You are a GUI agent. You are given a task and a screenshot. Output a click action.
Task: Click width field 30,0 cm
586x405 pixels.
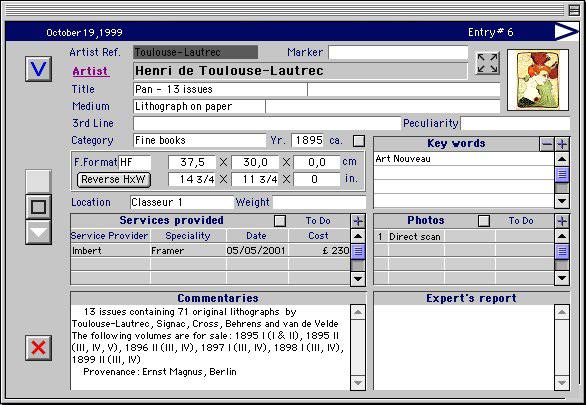coord(255,163)
